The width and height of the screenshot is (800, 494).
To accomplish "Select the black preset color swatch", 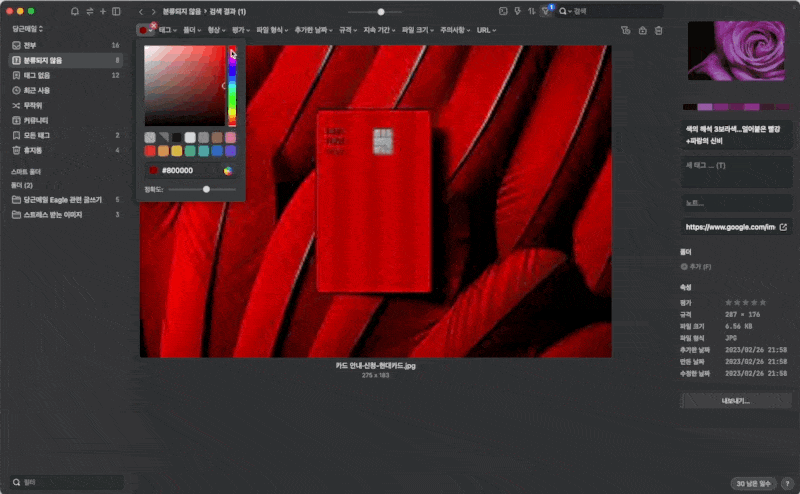I will point(177,137).
